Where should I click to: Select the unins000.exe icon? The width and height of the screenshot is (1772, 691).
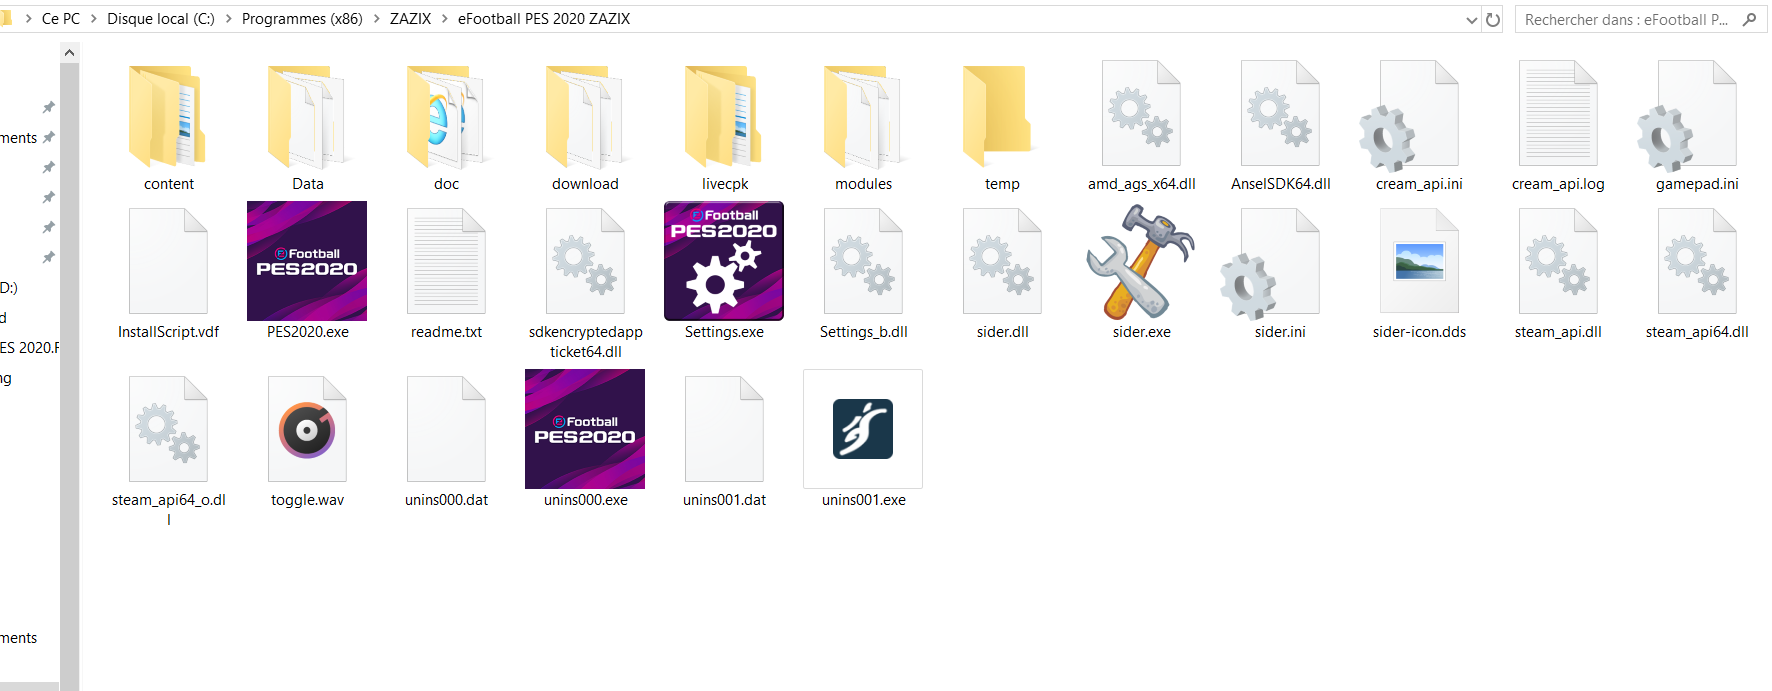point(585,429)
